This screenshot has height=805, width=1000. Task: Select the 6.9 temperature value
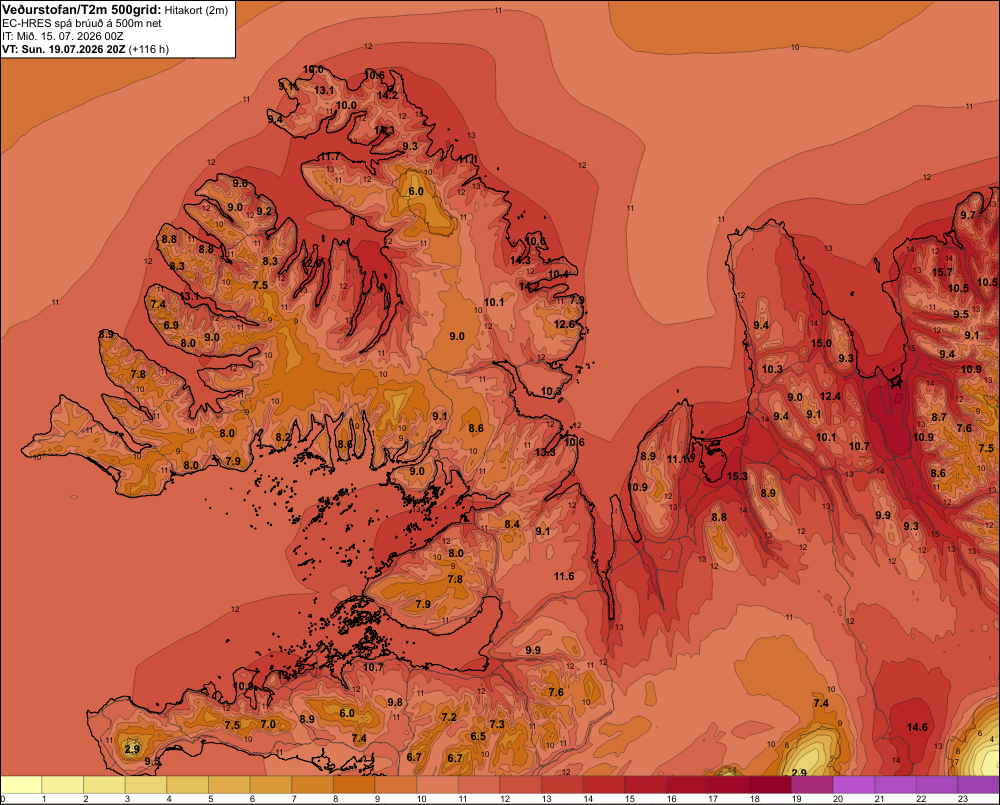[171, 325]
